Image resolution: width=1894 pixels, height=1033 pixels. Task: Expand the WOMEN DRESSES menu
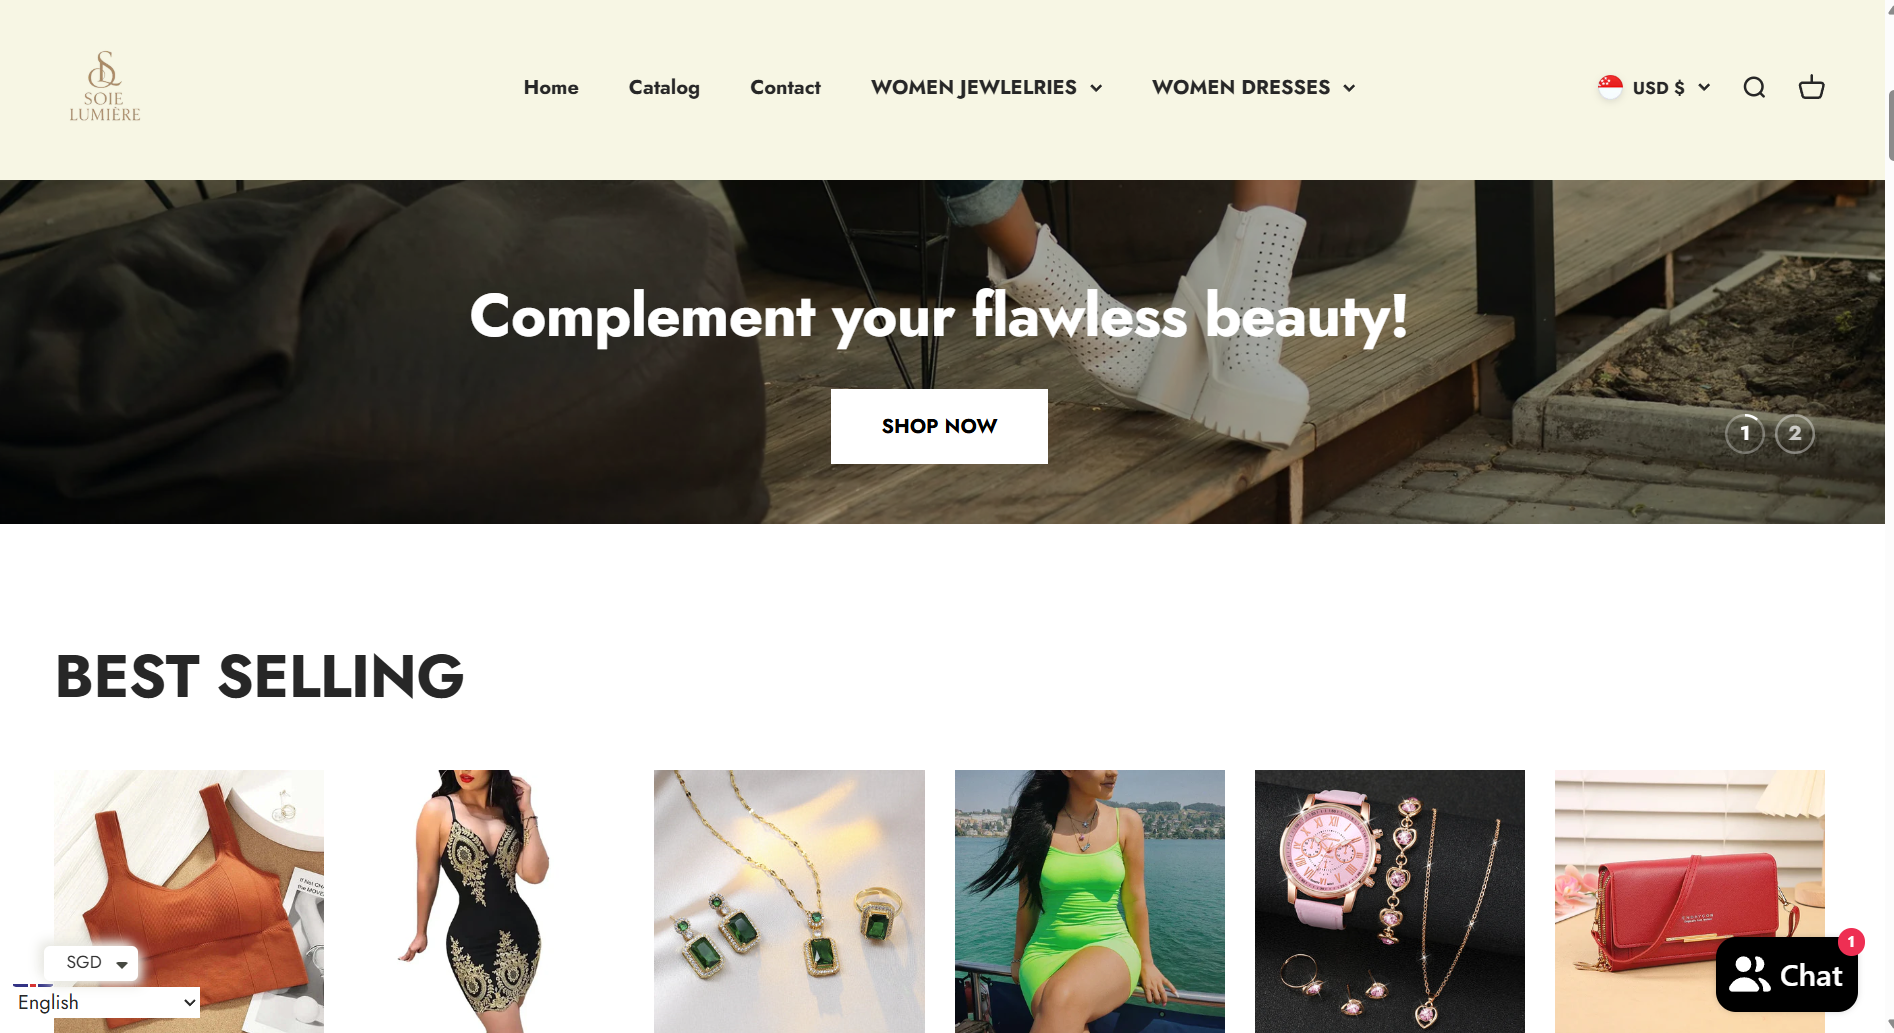coord(1253,88)
